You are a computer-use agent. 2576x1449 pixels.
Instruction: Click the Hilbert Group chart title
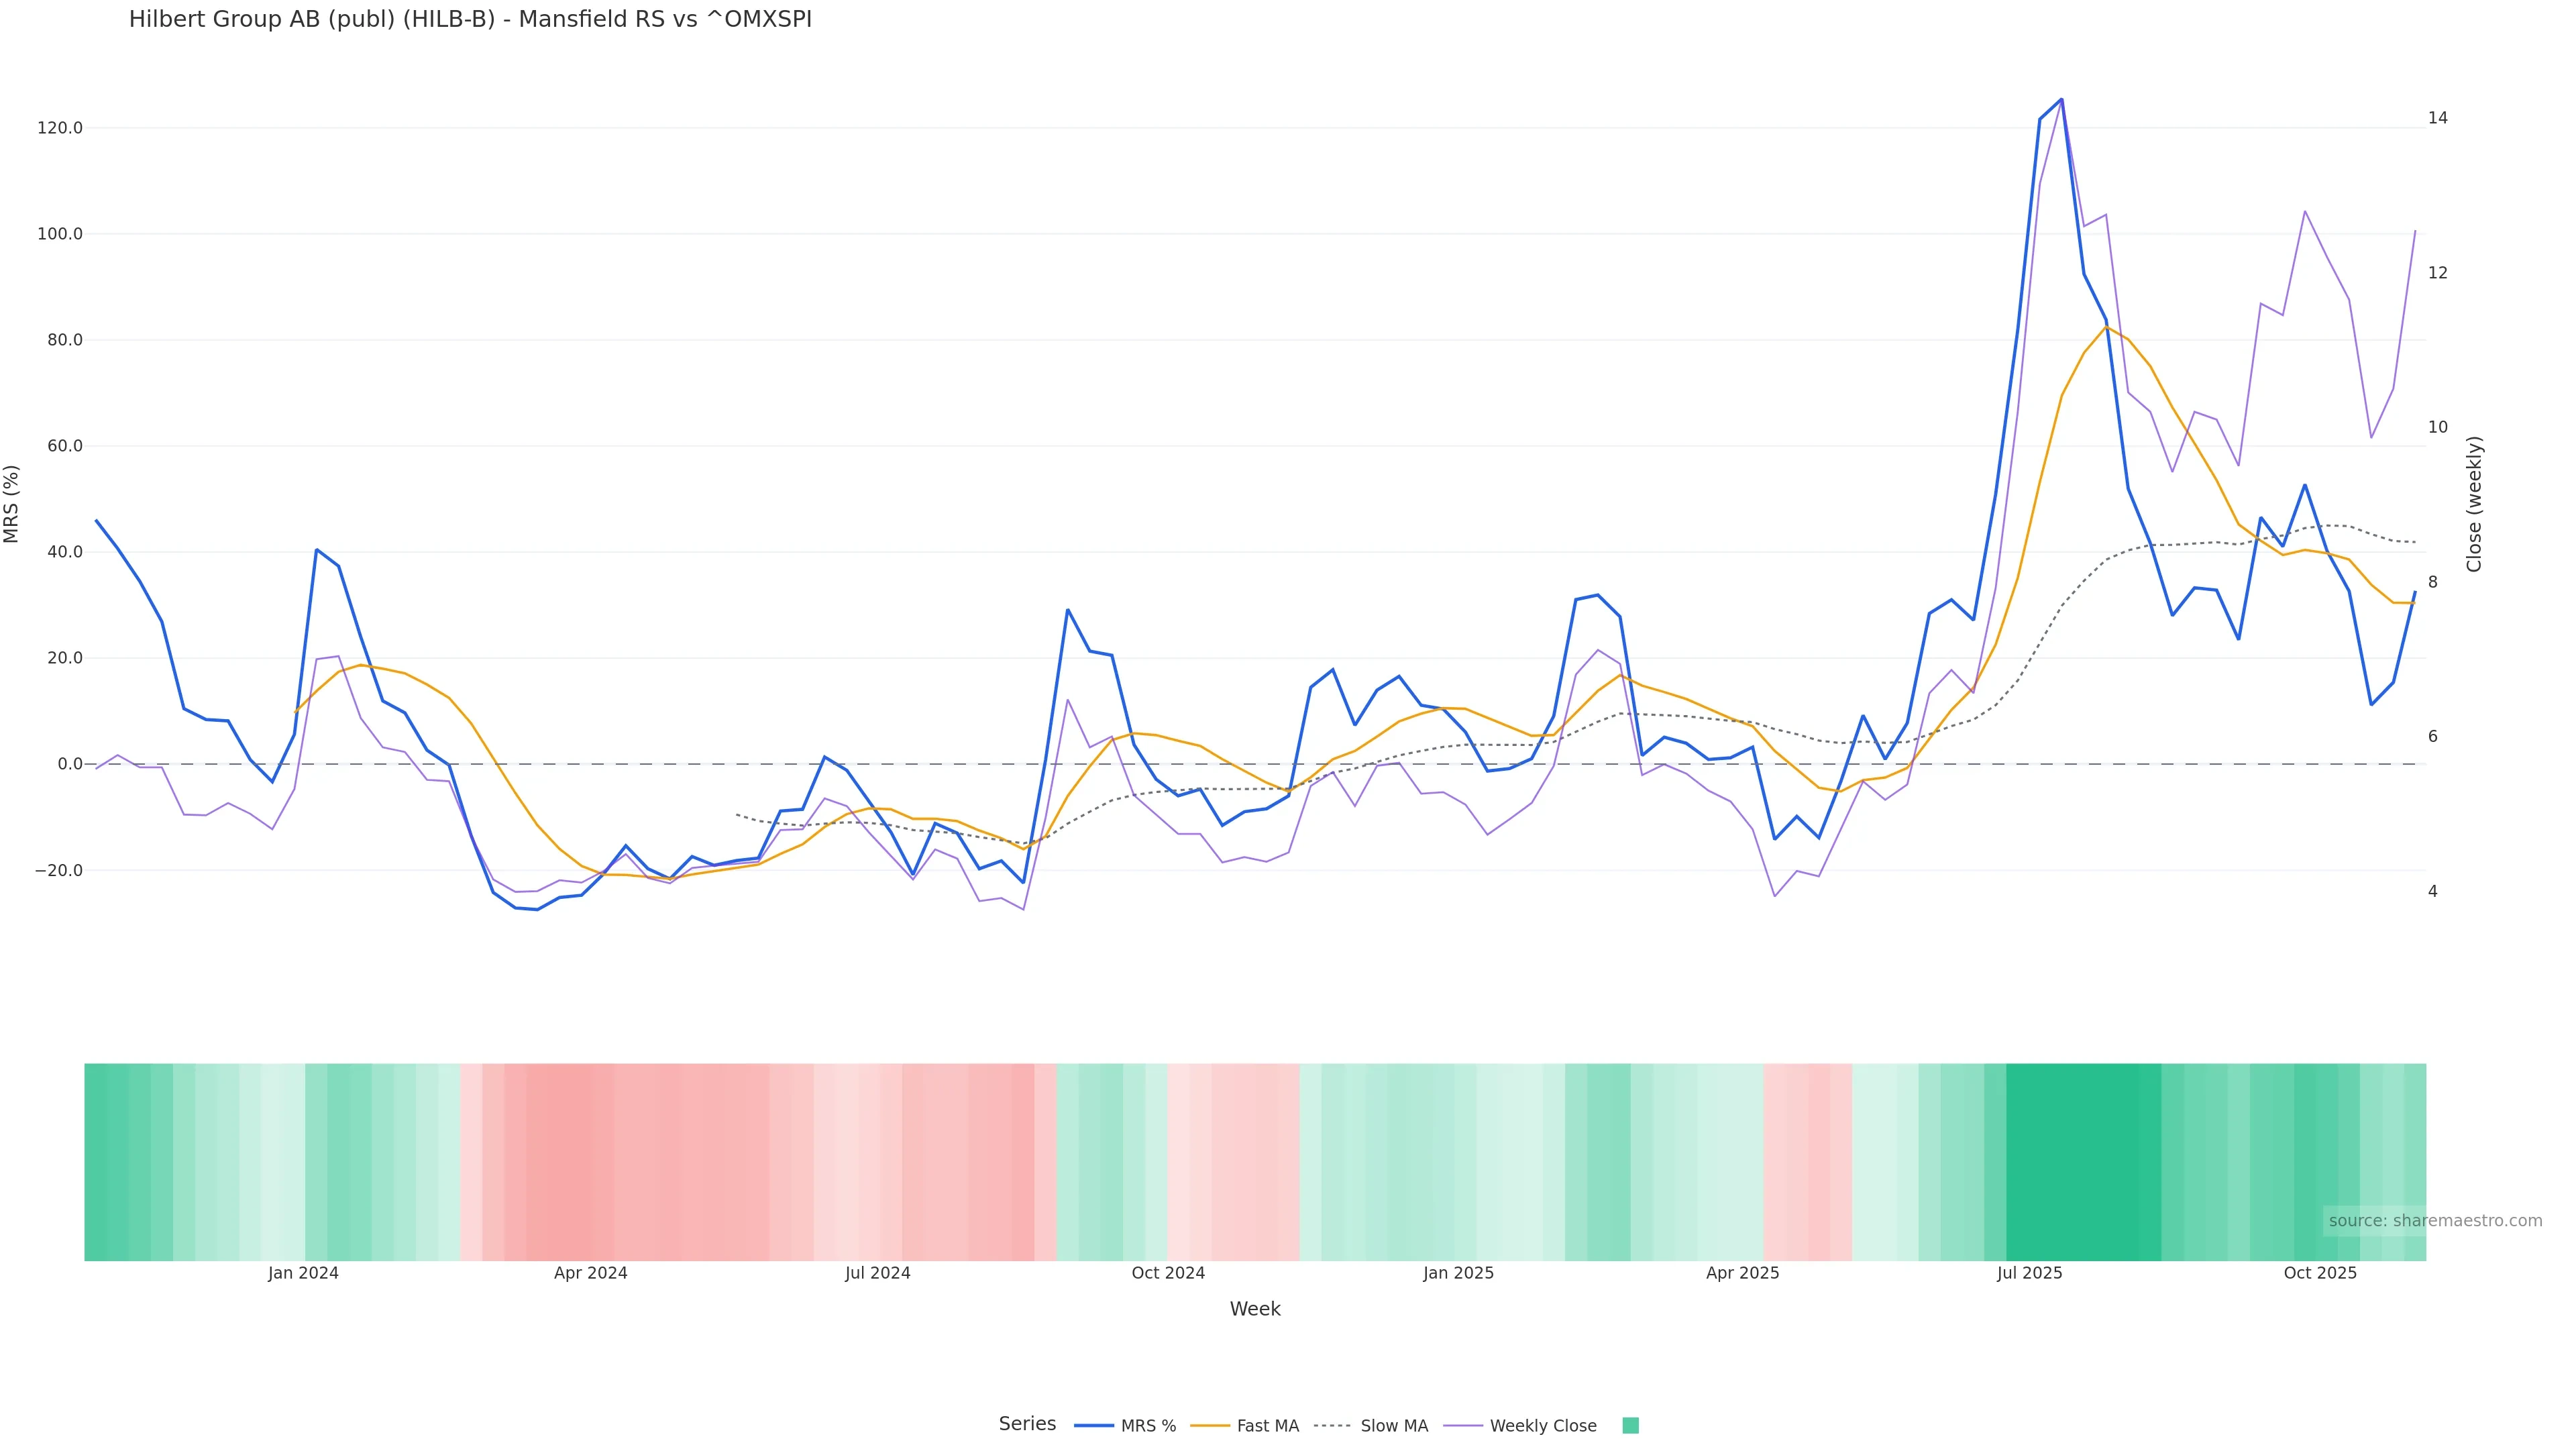point(470,19)
